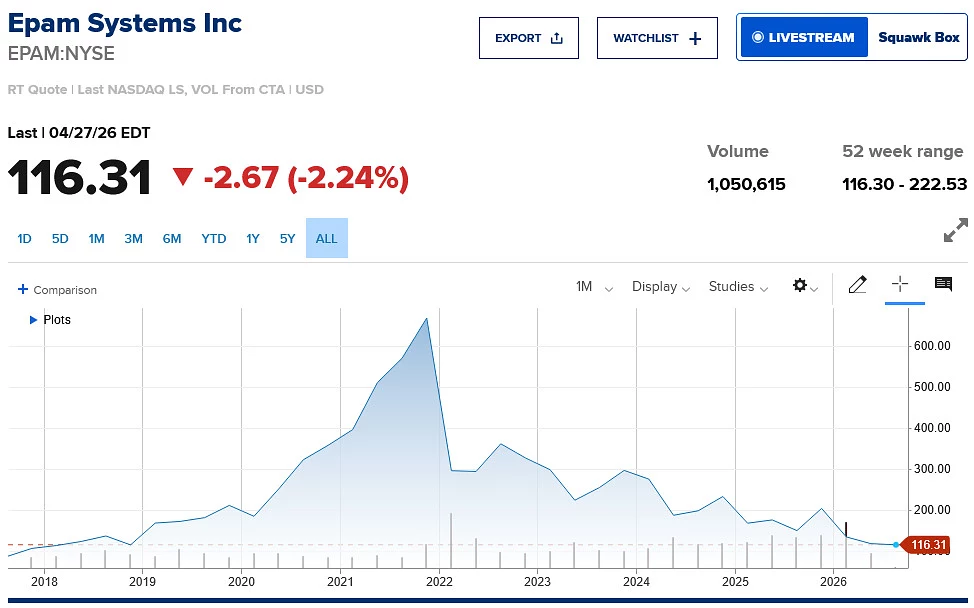Open the Display dropdown
Screen dimensions: 974x608
661,287
